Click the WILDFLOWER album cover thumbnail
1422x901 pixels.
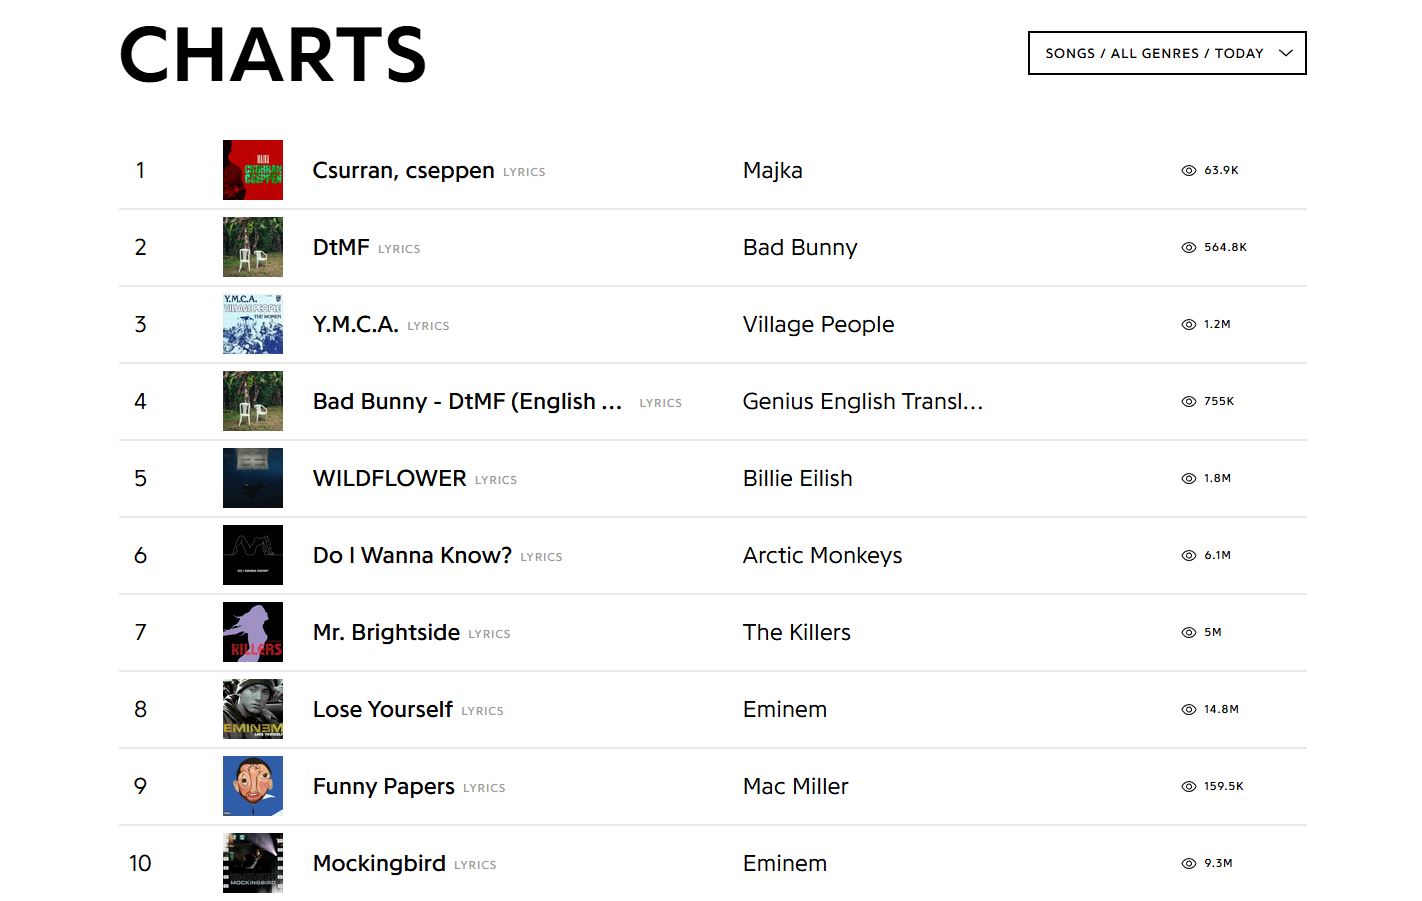(x=253, y=478)
